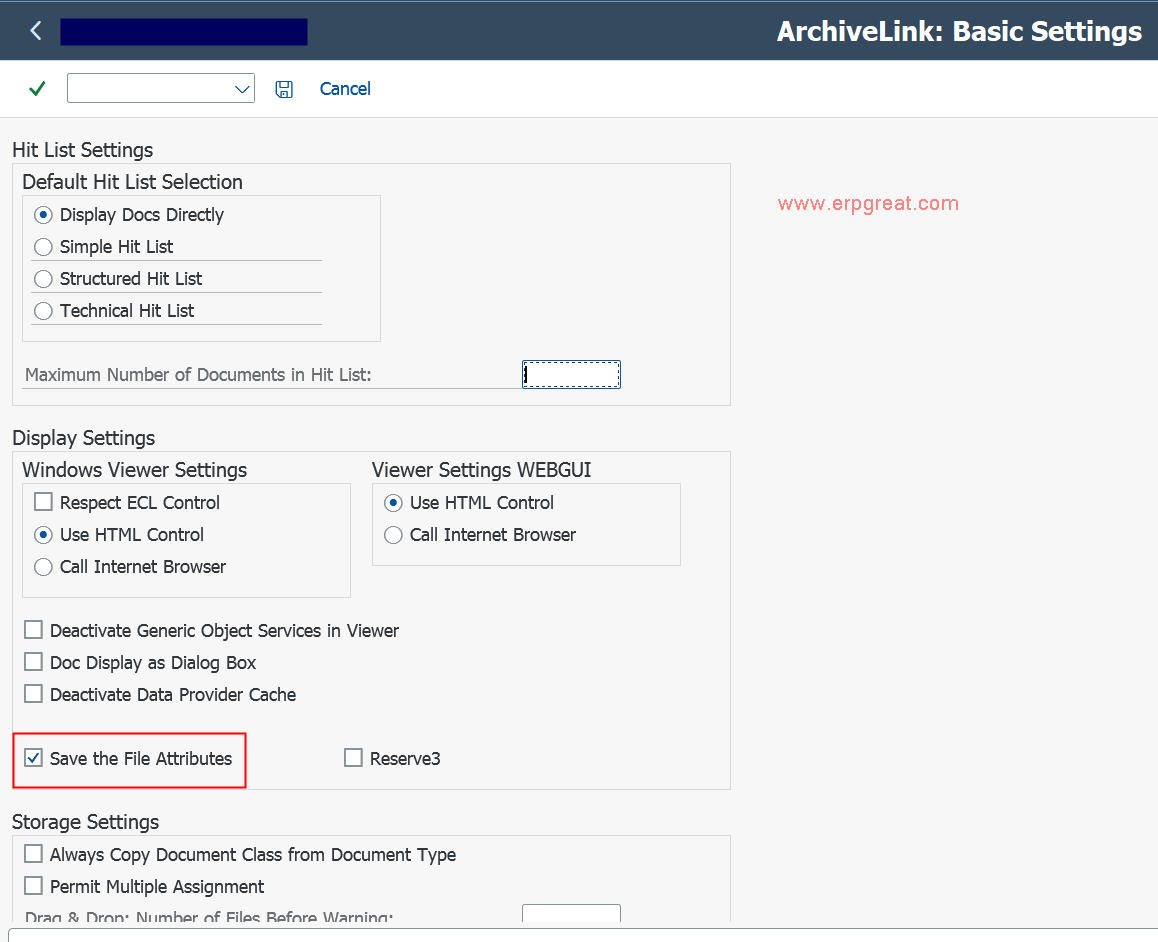Screen dimensions: 1158x942
Task: Select Structured Hit List option
Action: pyautogui.click(x=43, y=279)
